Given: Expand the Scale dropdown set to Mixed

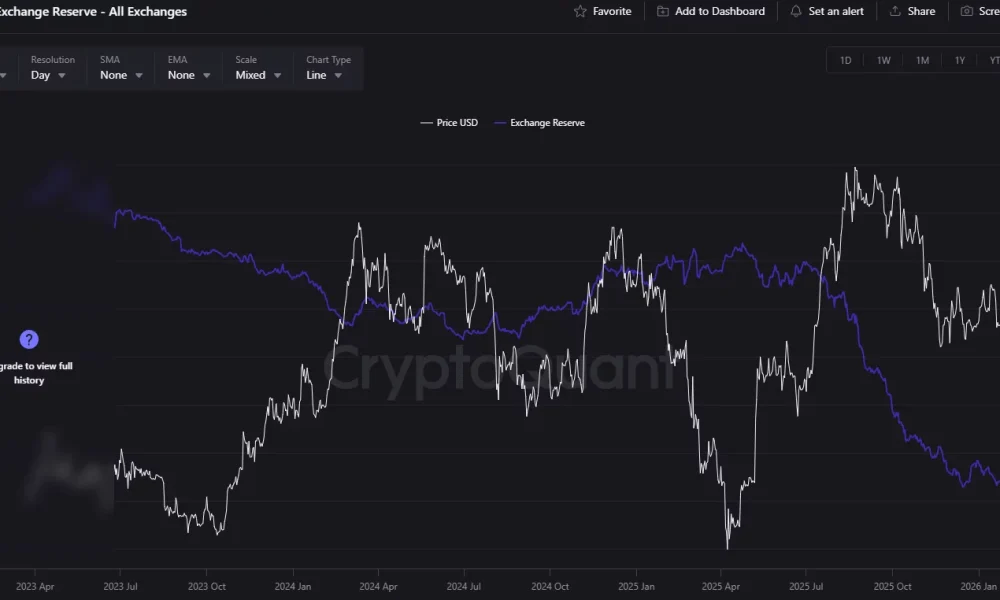Looking at the screenshot, I should [x=257, y=74].
